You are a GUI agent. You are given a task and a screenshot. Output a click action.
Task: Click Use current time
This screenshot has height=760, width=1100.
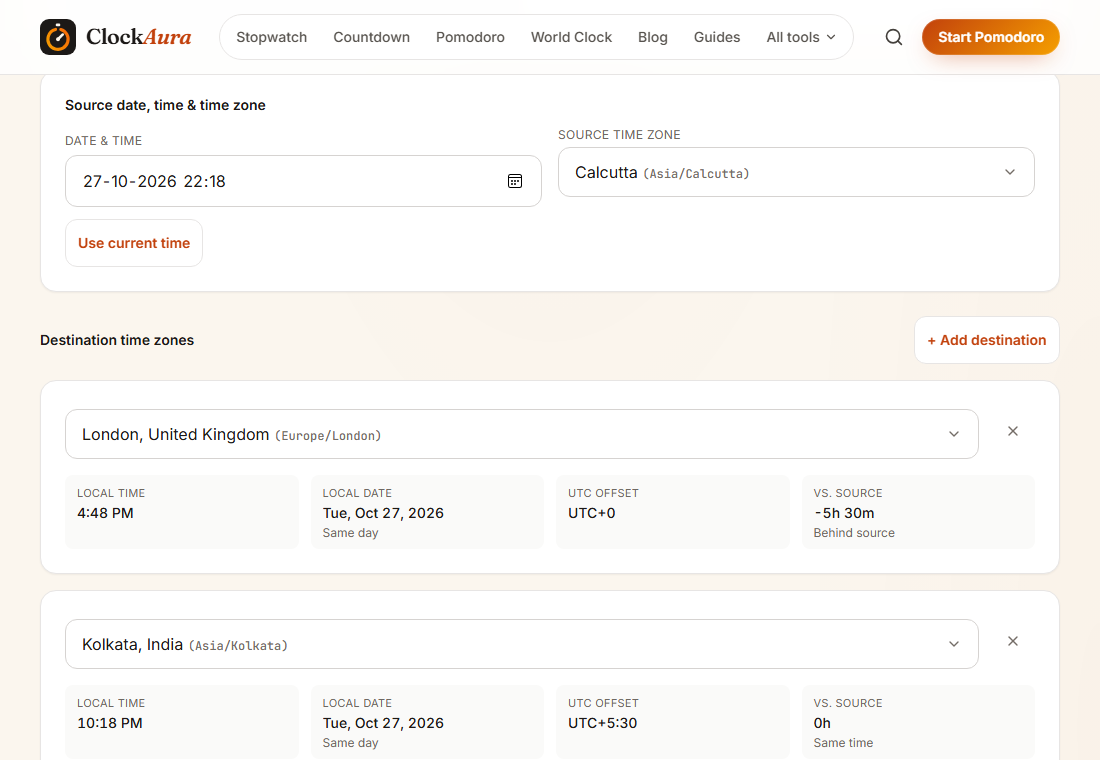click(134, 243)
